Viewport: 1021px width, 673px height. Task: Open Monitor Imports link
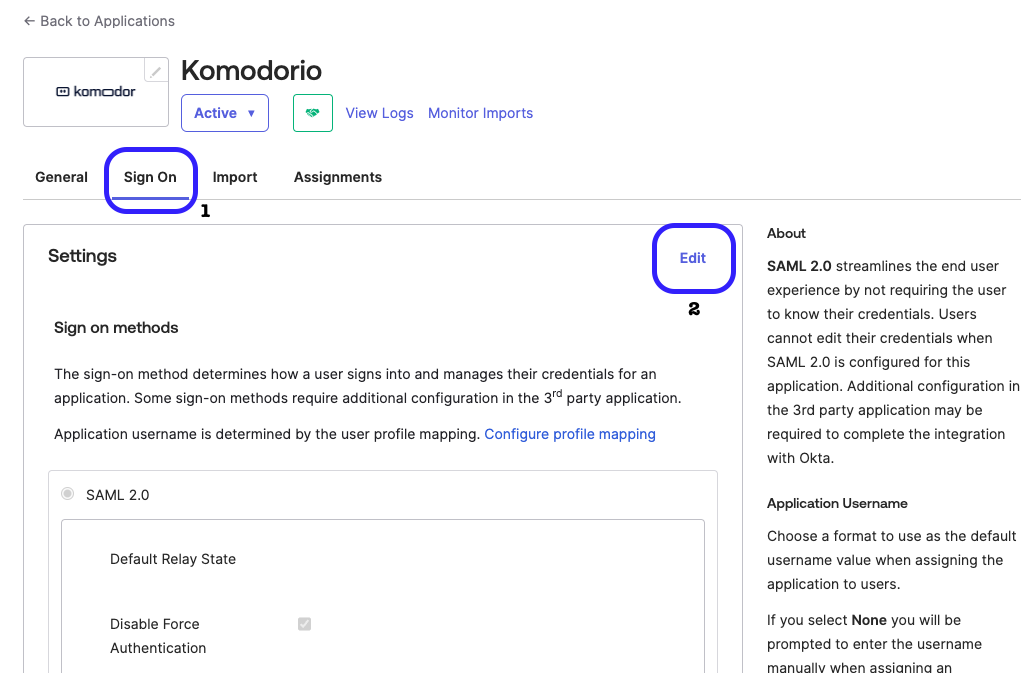(x=481, y=113)
